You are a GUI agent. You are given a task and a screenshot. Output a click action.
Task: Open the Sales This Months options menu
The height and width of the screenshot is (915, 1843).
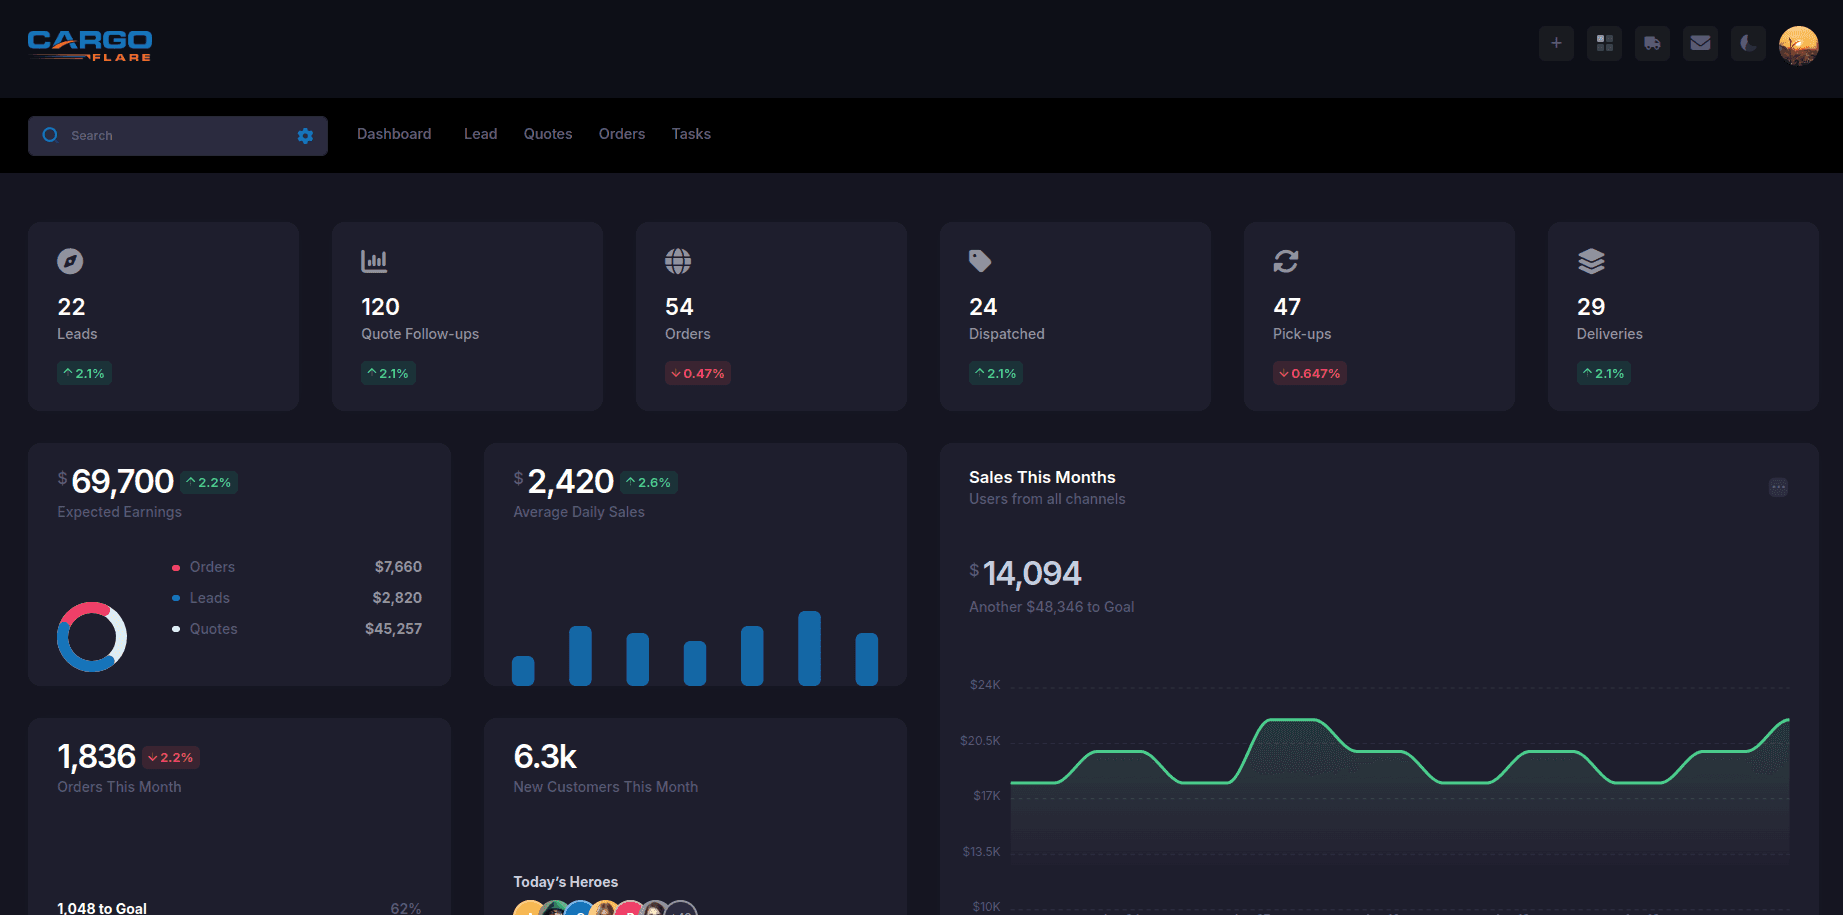1778,487
